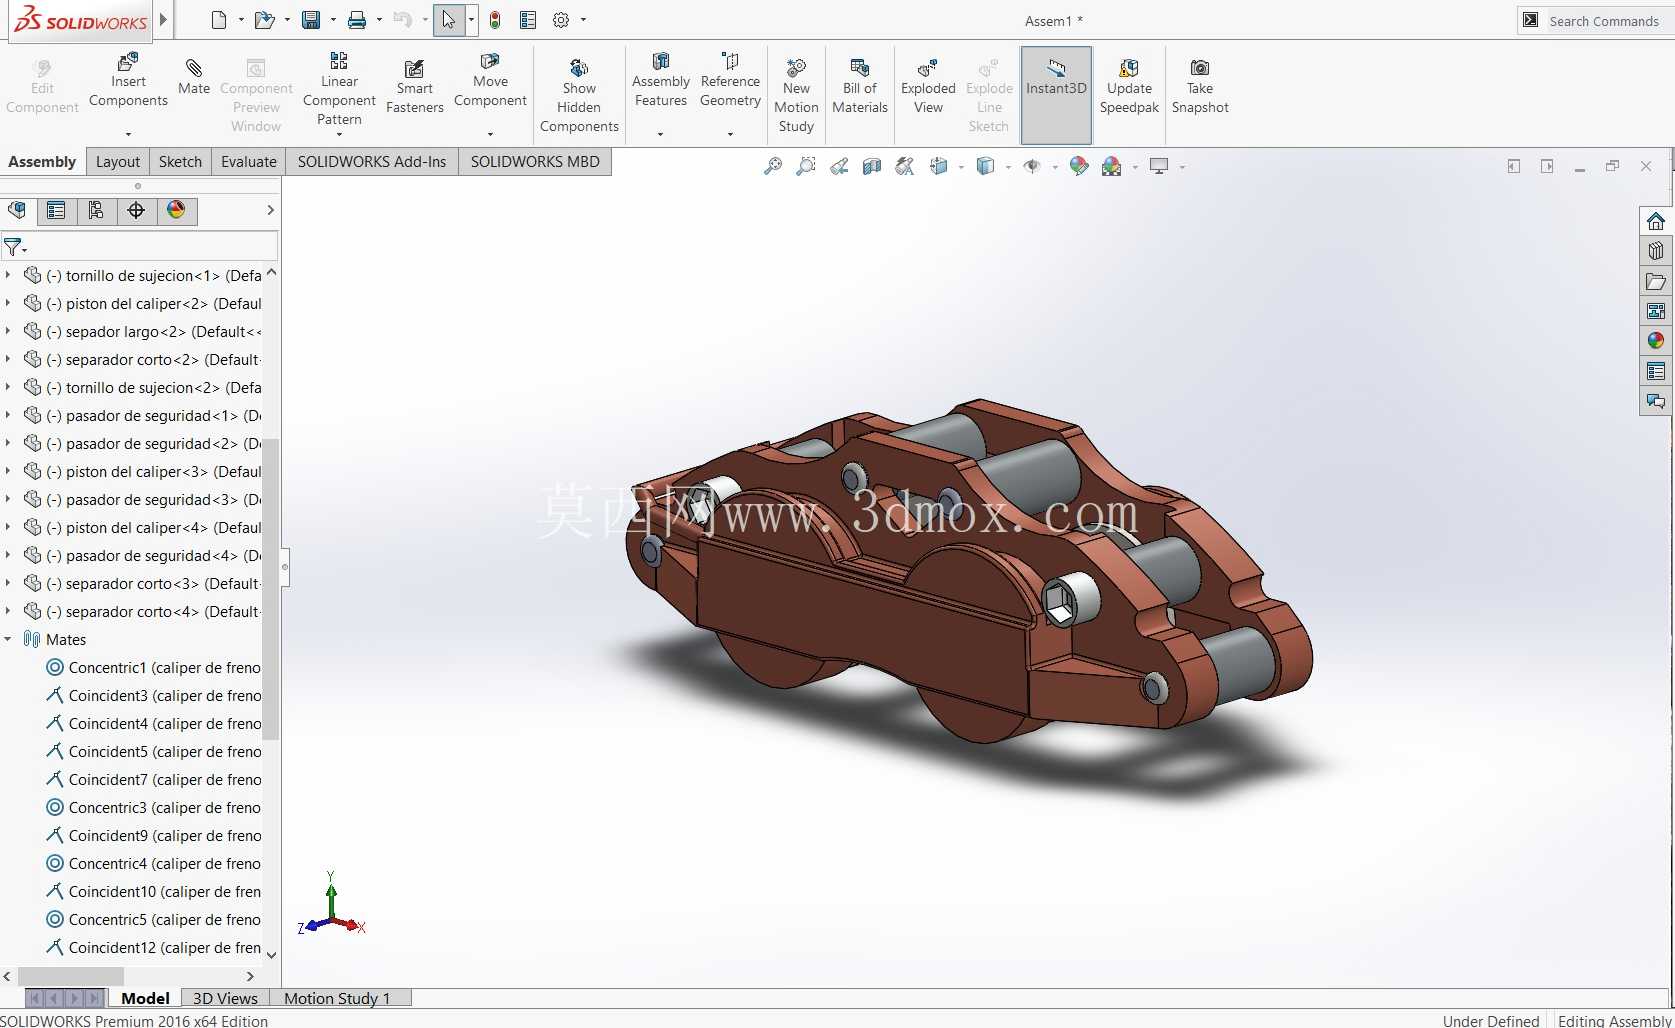This screenshot has height=1028, width=1675.
Task: Open ConfigurationManager tab icon
Action: pyautogui.click(x=96, y=210)
